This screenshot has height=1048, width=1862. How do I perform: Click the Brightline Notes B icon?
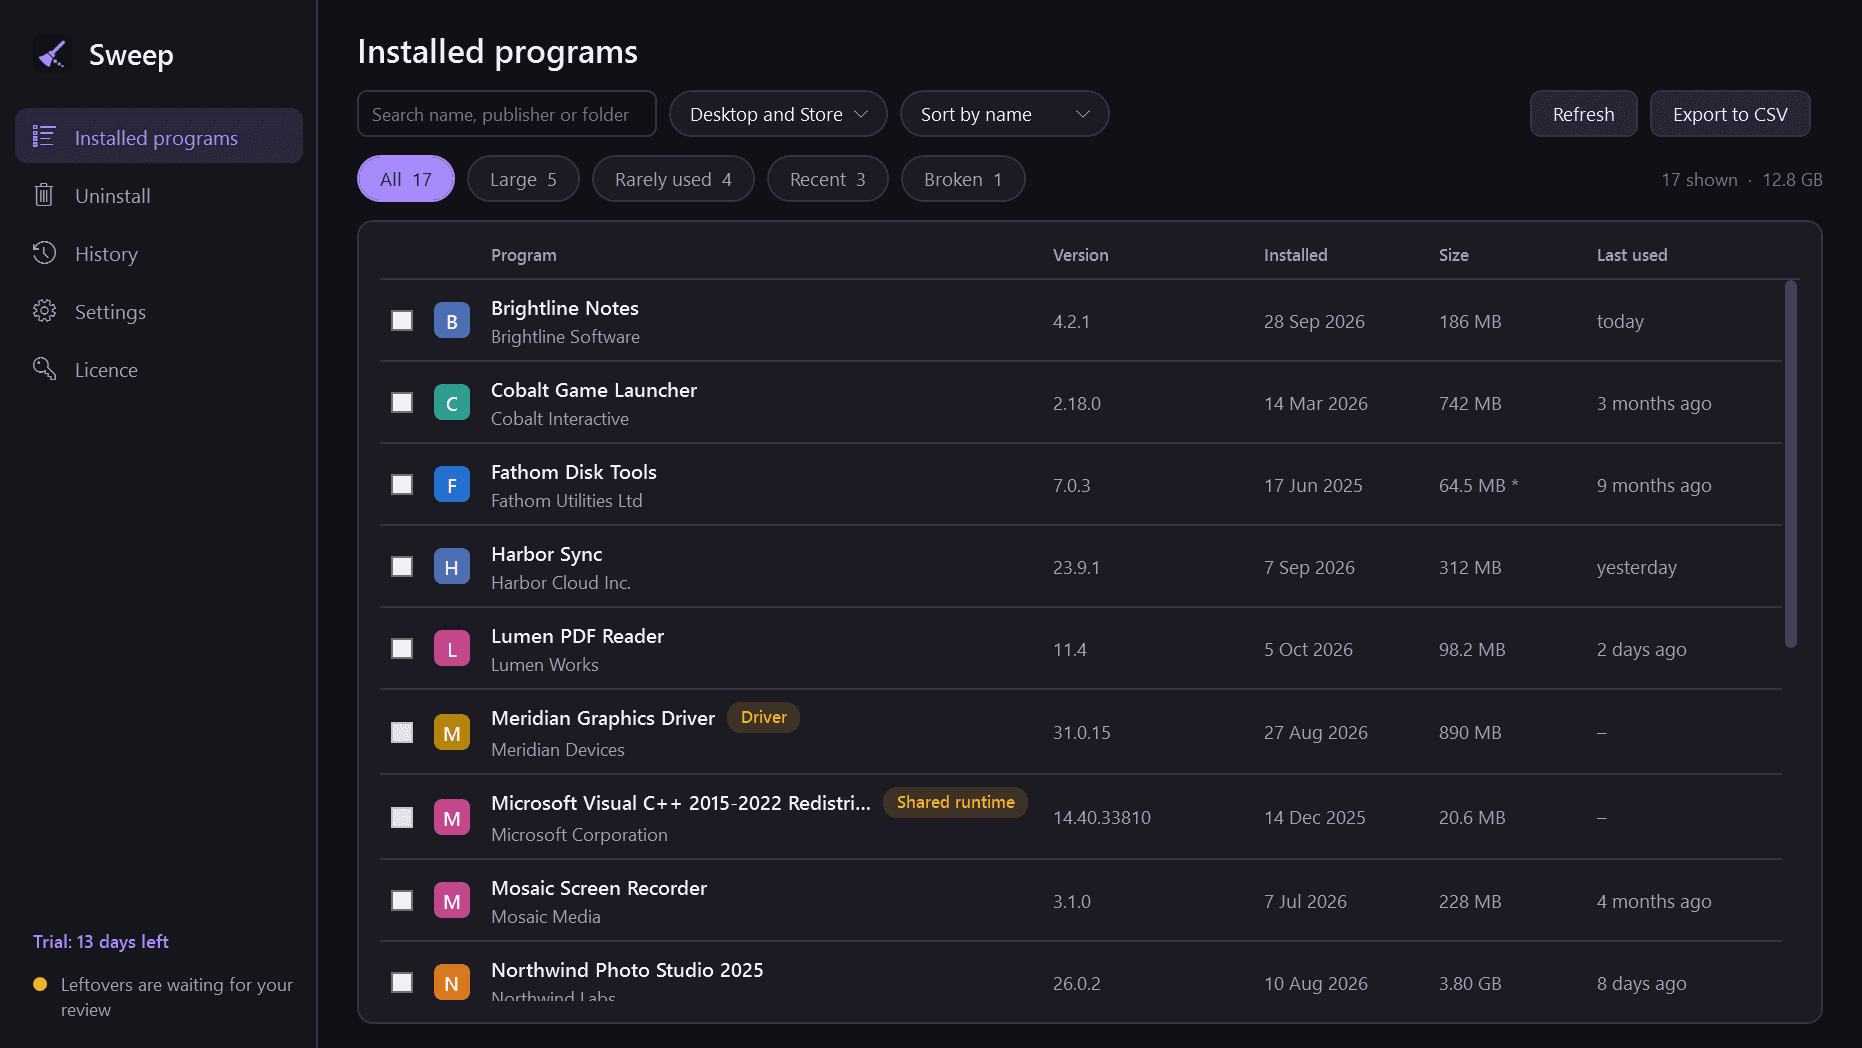coord(452,321)
